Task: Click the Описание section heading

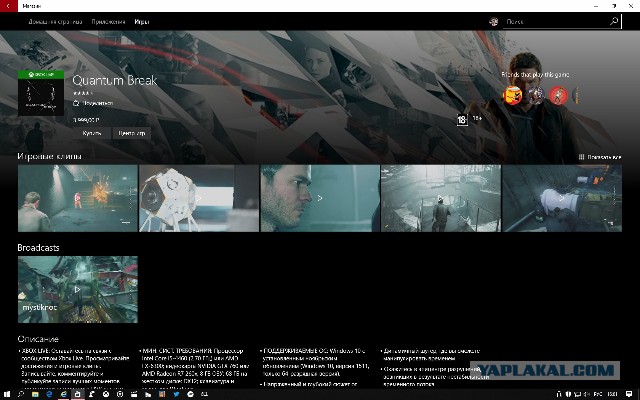Action: pos(38,339)
